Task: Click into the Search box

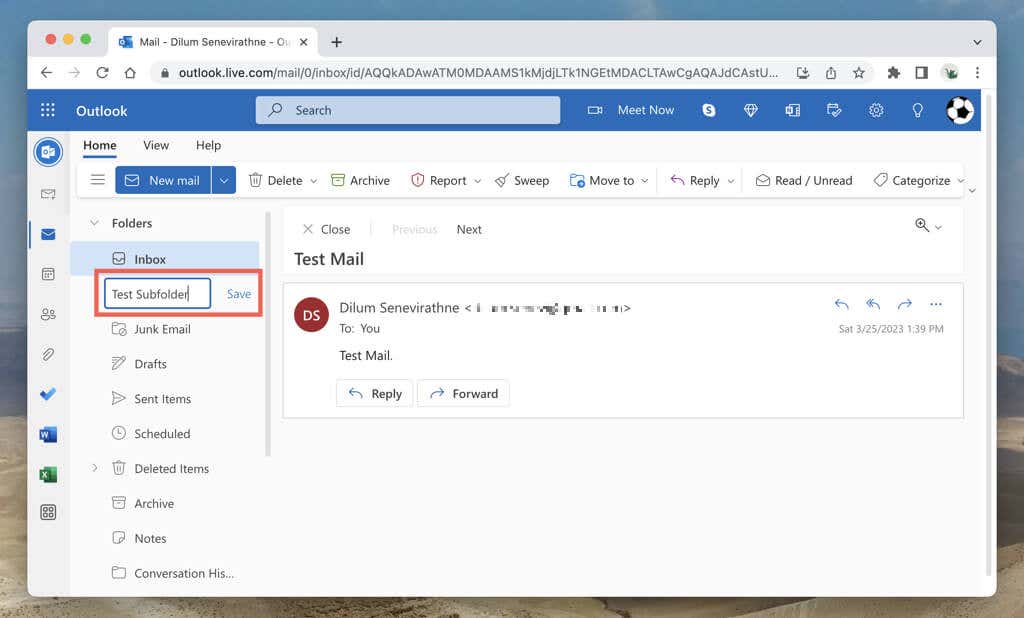Action: coord(408,110)
